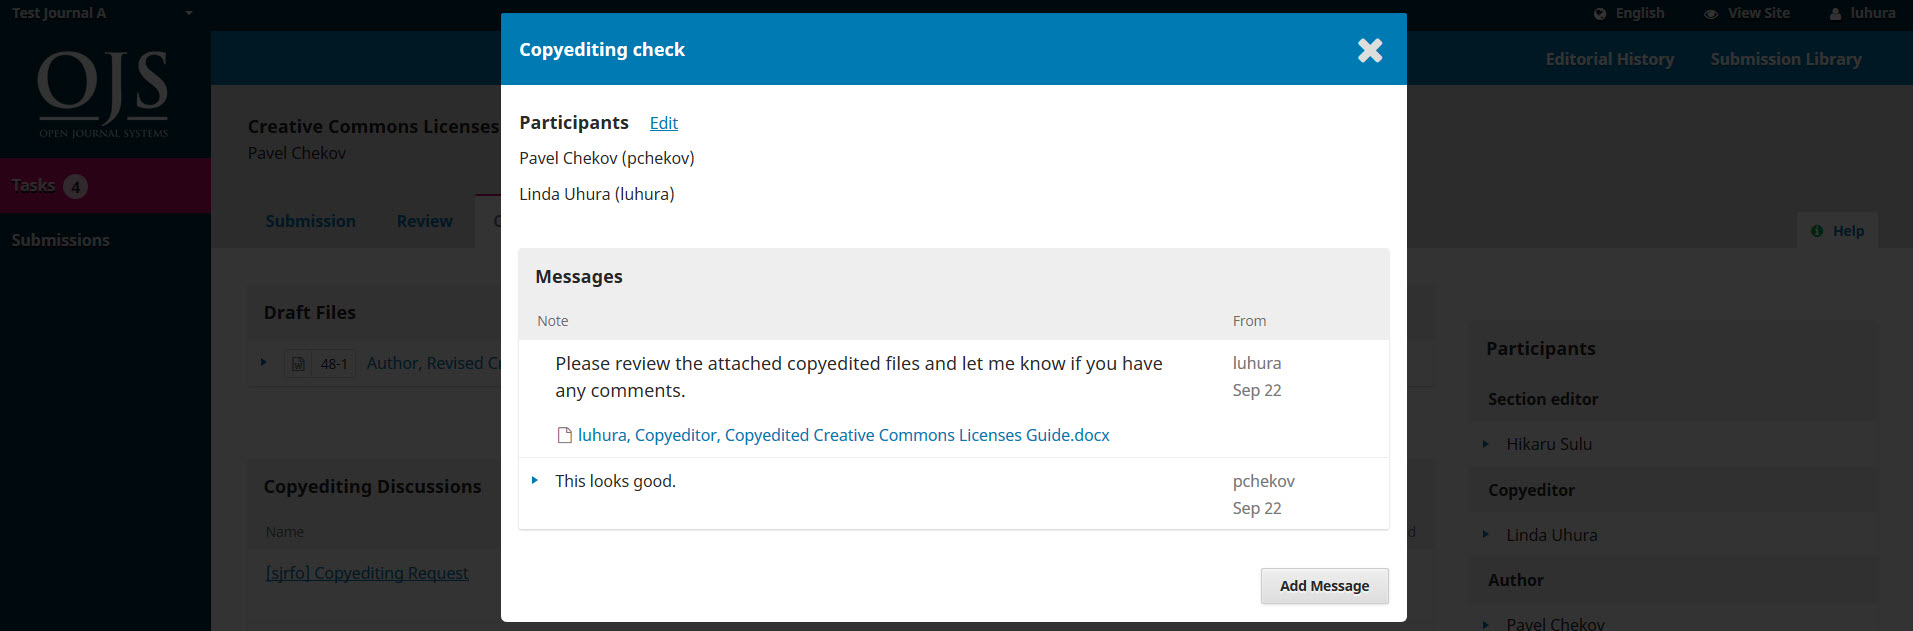Click the file icon beside draft file 48-1

tap(298, 363)
